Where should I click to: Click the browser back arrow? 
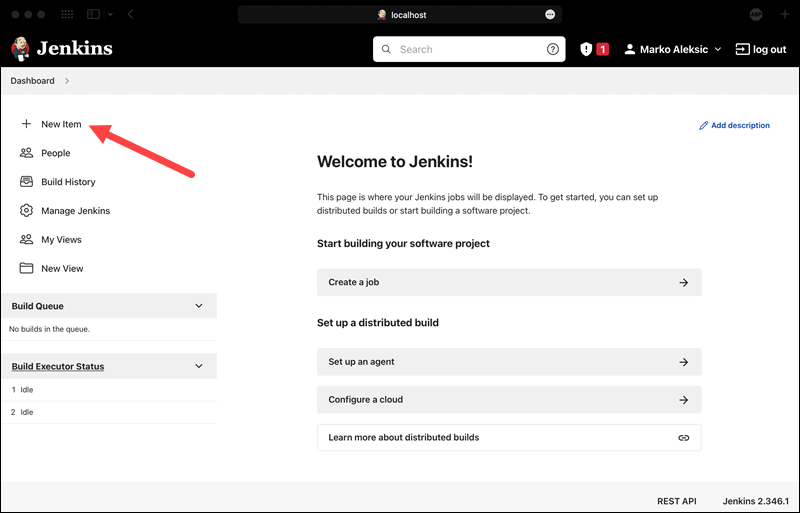[x=131, y=14]
